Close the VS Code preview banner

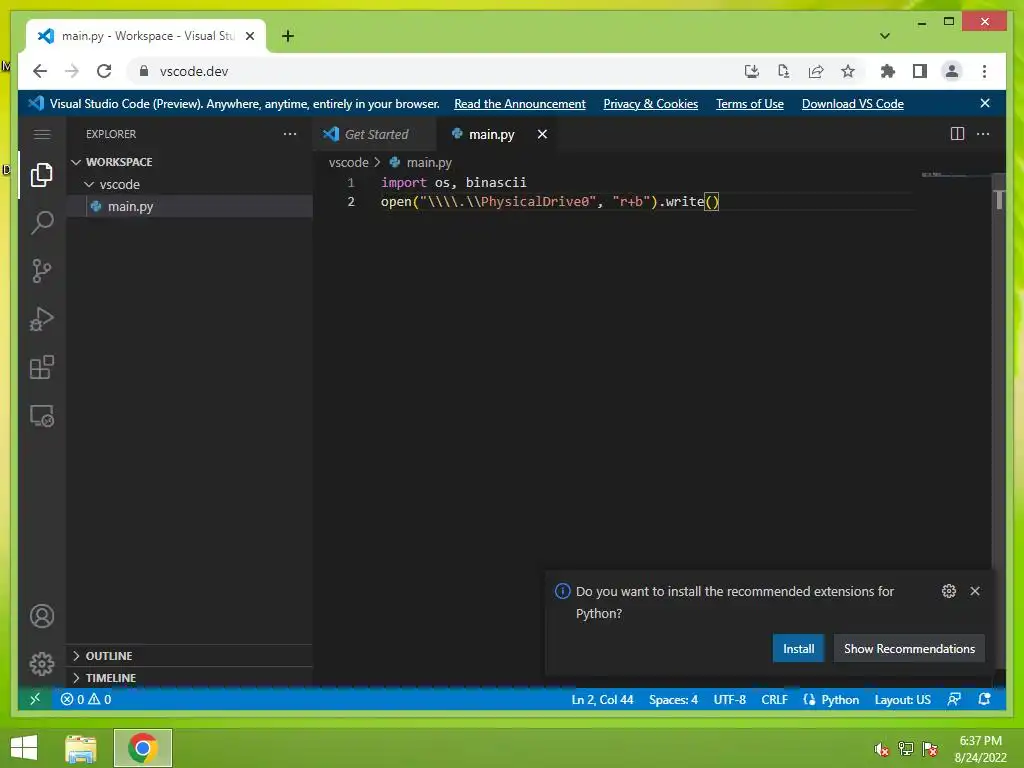click(985, 103)
